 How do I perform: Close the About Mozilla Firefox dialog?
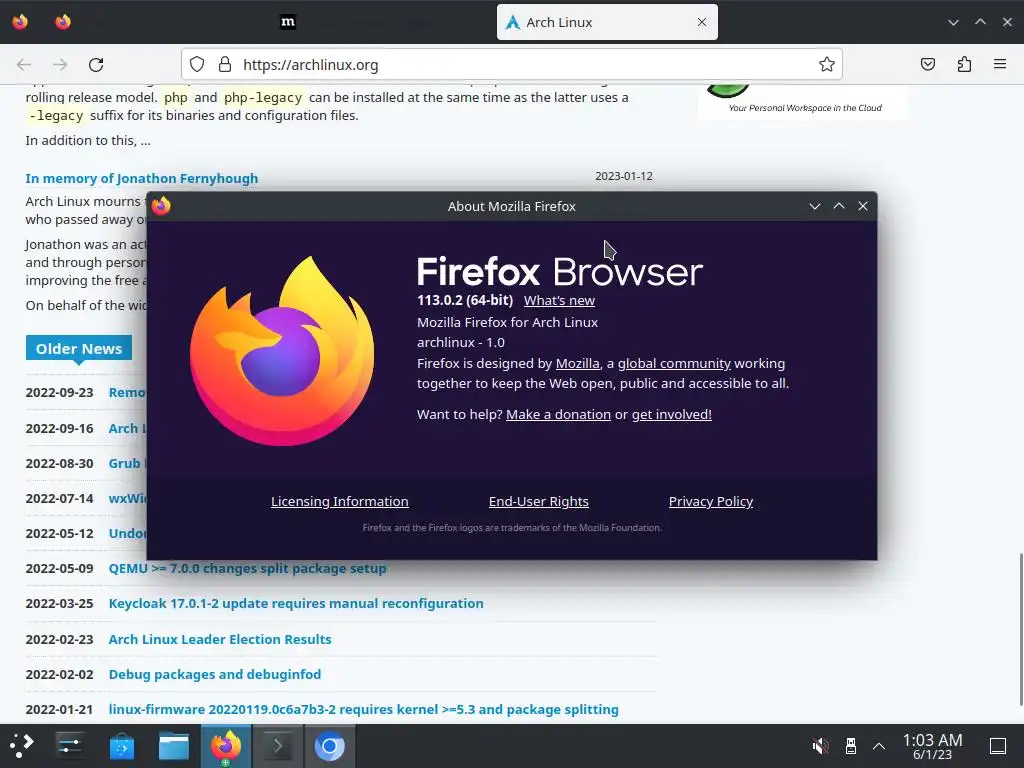coord(863,206)
